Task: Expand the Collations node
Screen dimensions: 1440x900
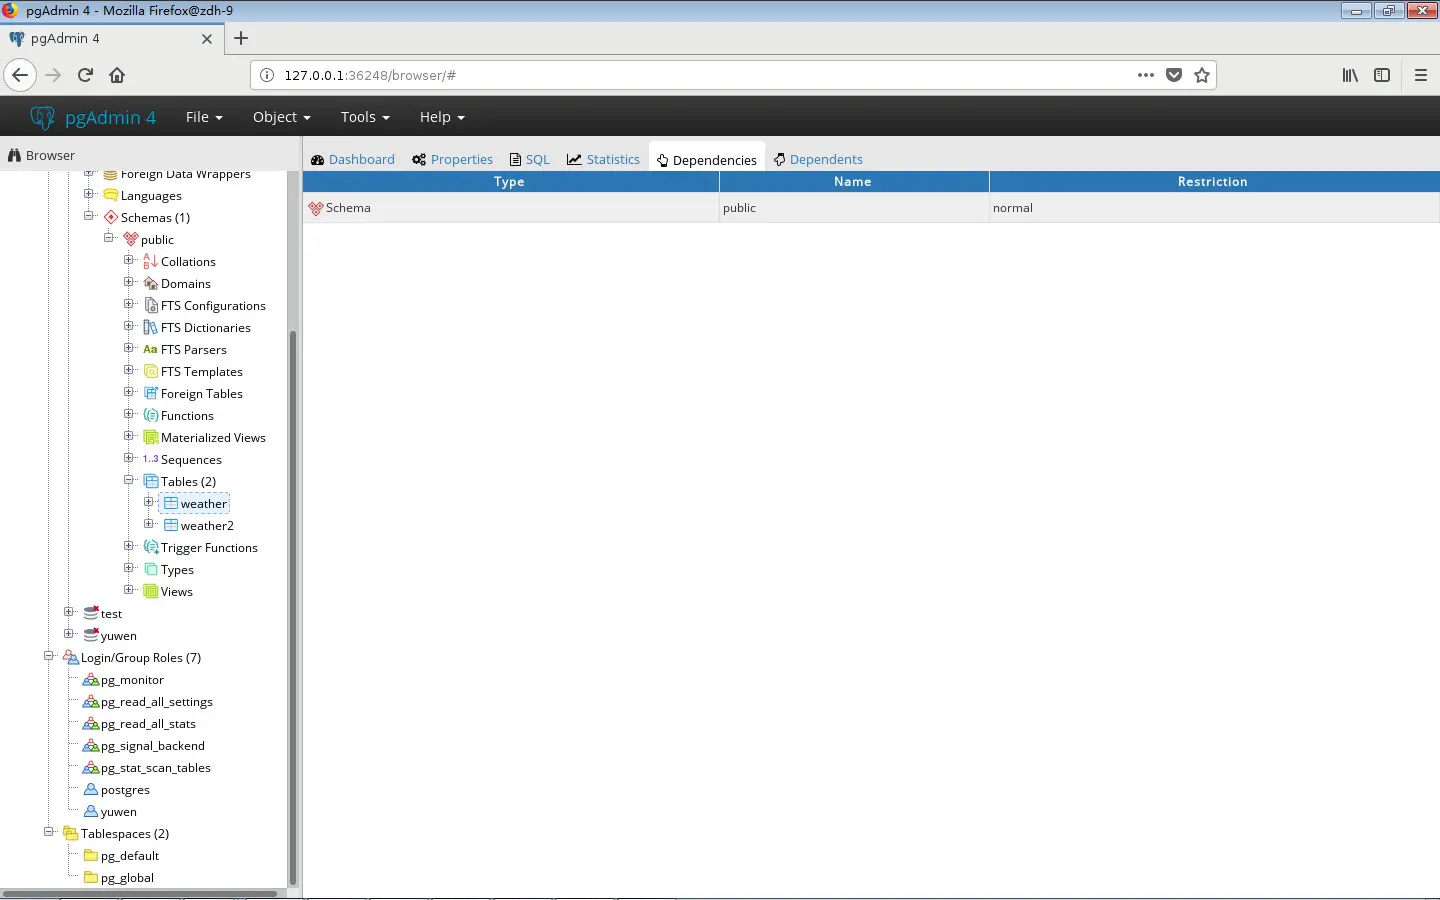Action: (129, 260)
